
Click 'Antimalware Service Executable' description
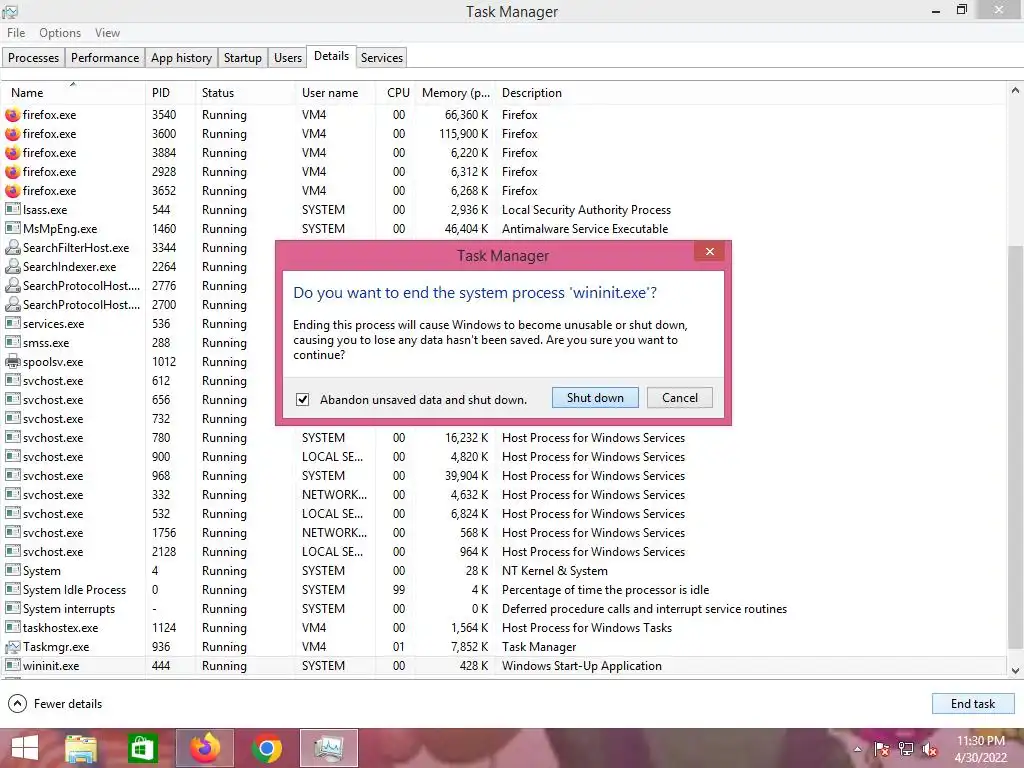pyautogui.click(x=584, y=229)
